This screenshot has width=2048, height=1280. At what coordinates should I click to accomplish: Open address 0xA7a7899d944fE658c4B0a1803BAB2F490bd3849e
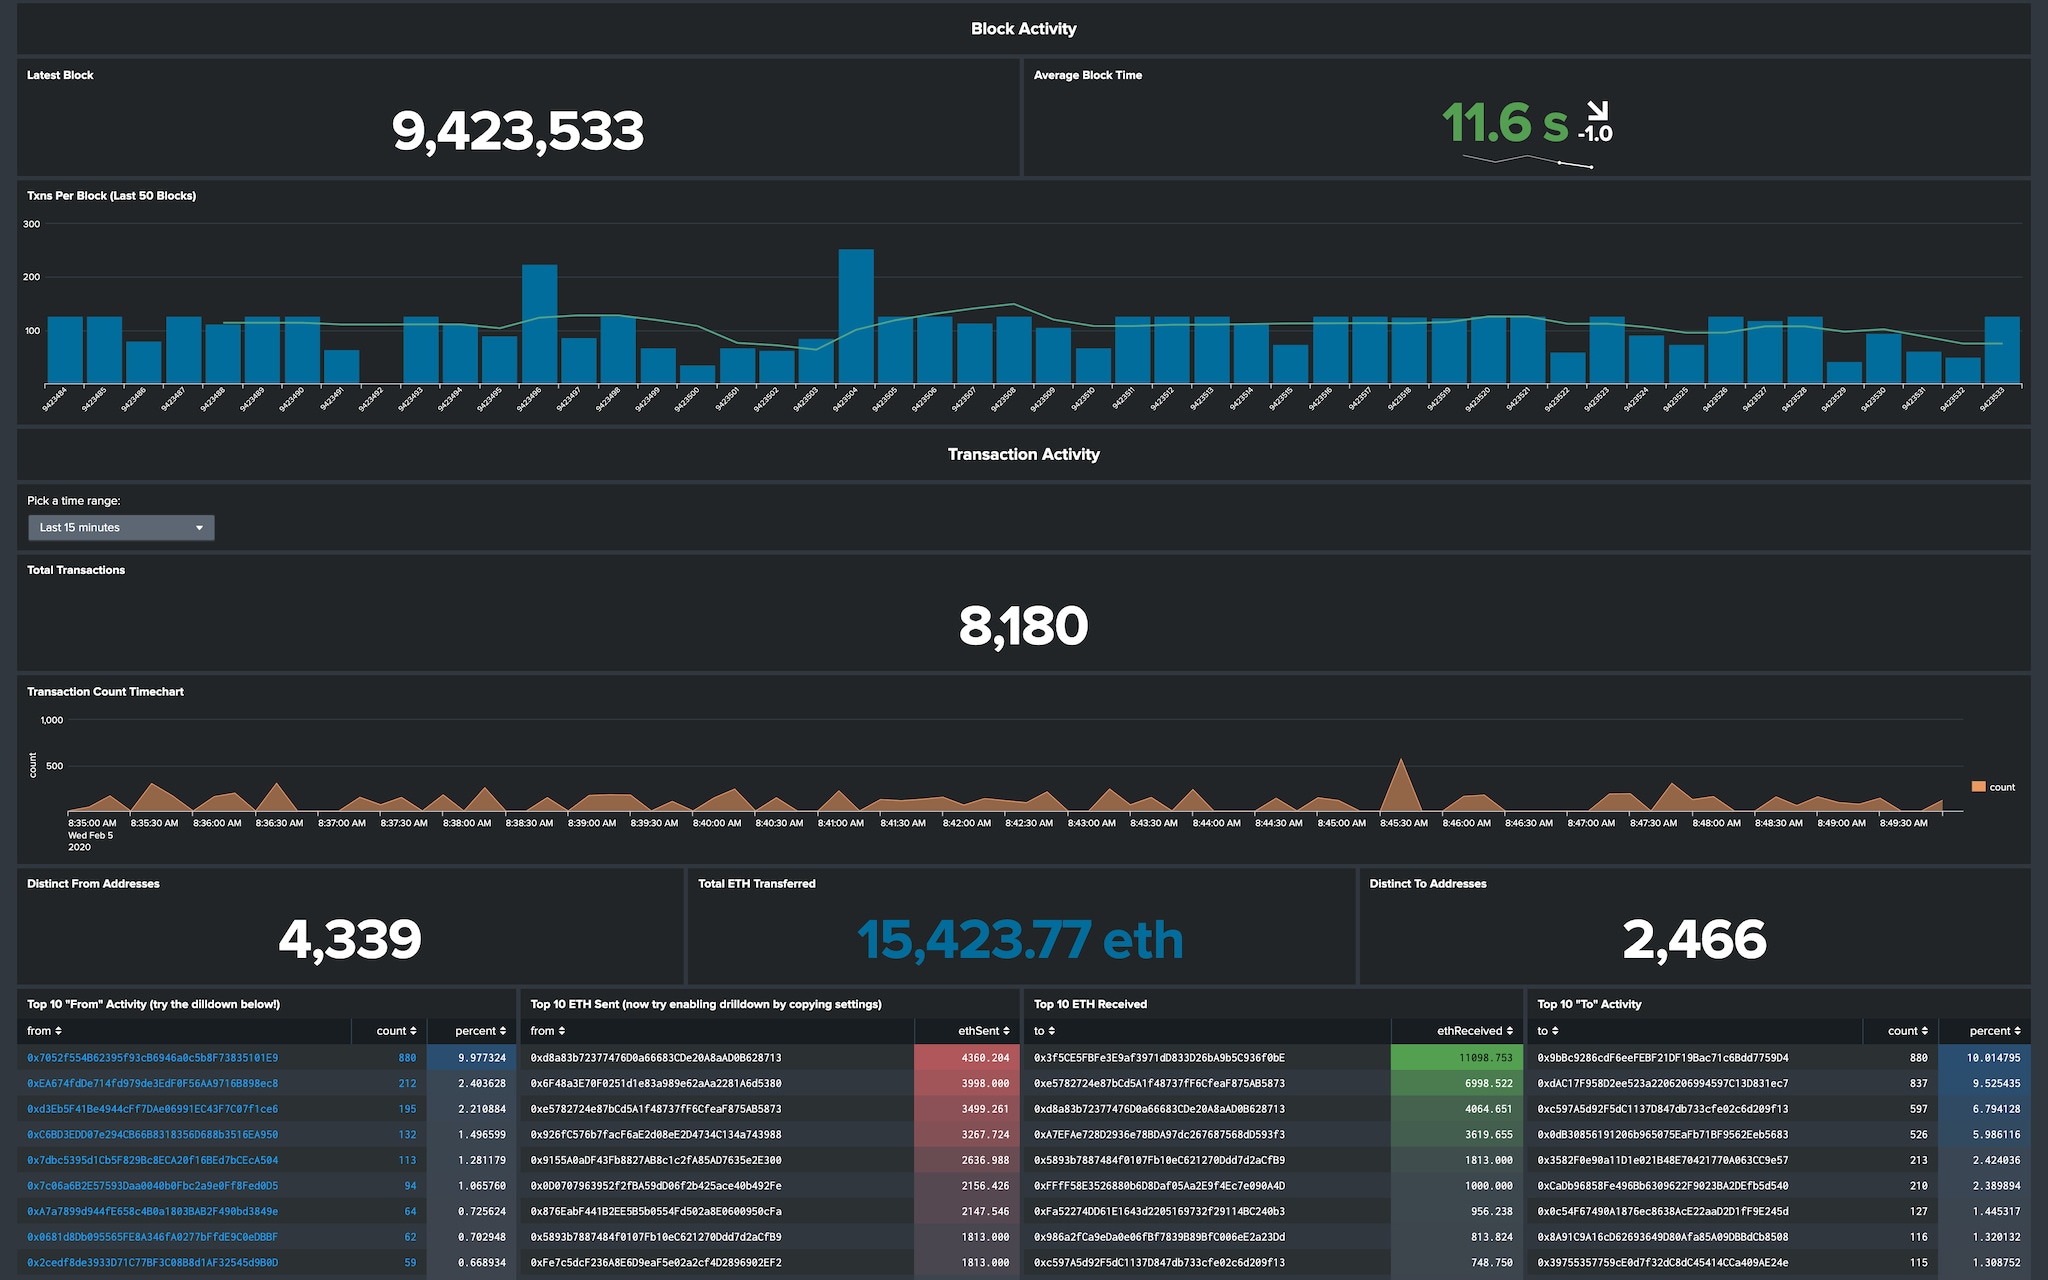pyautogui.click(x=153, y=1212)
